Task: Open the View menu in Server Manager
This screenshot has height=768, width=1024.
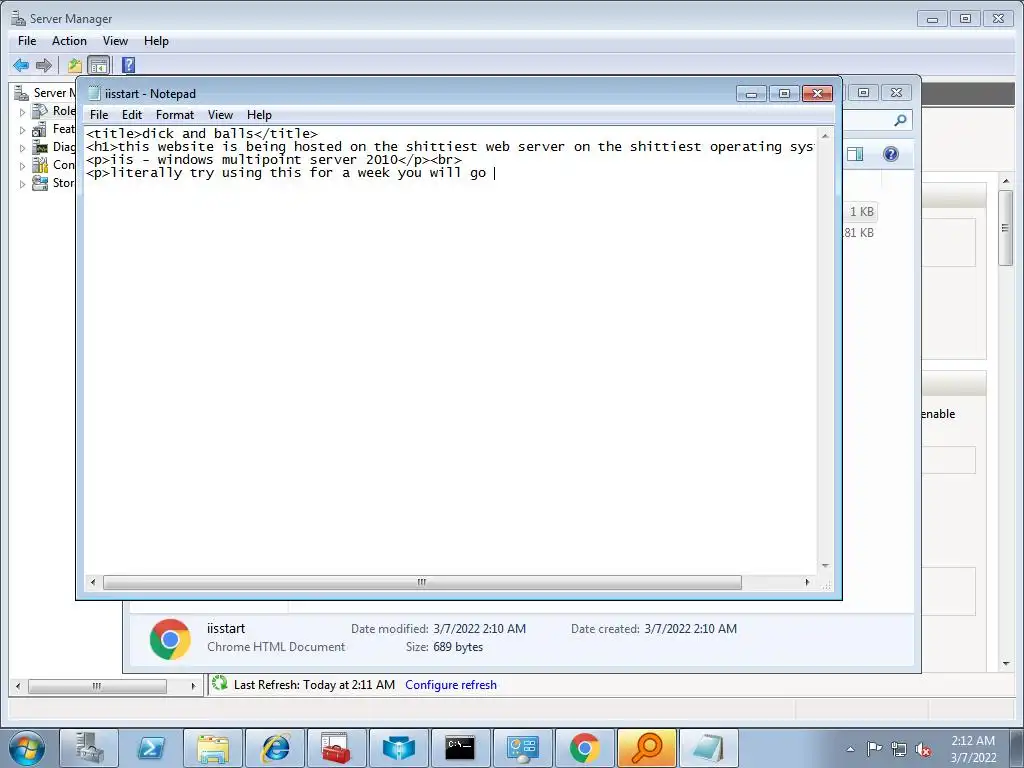Action: click(x=115, y=40)
